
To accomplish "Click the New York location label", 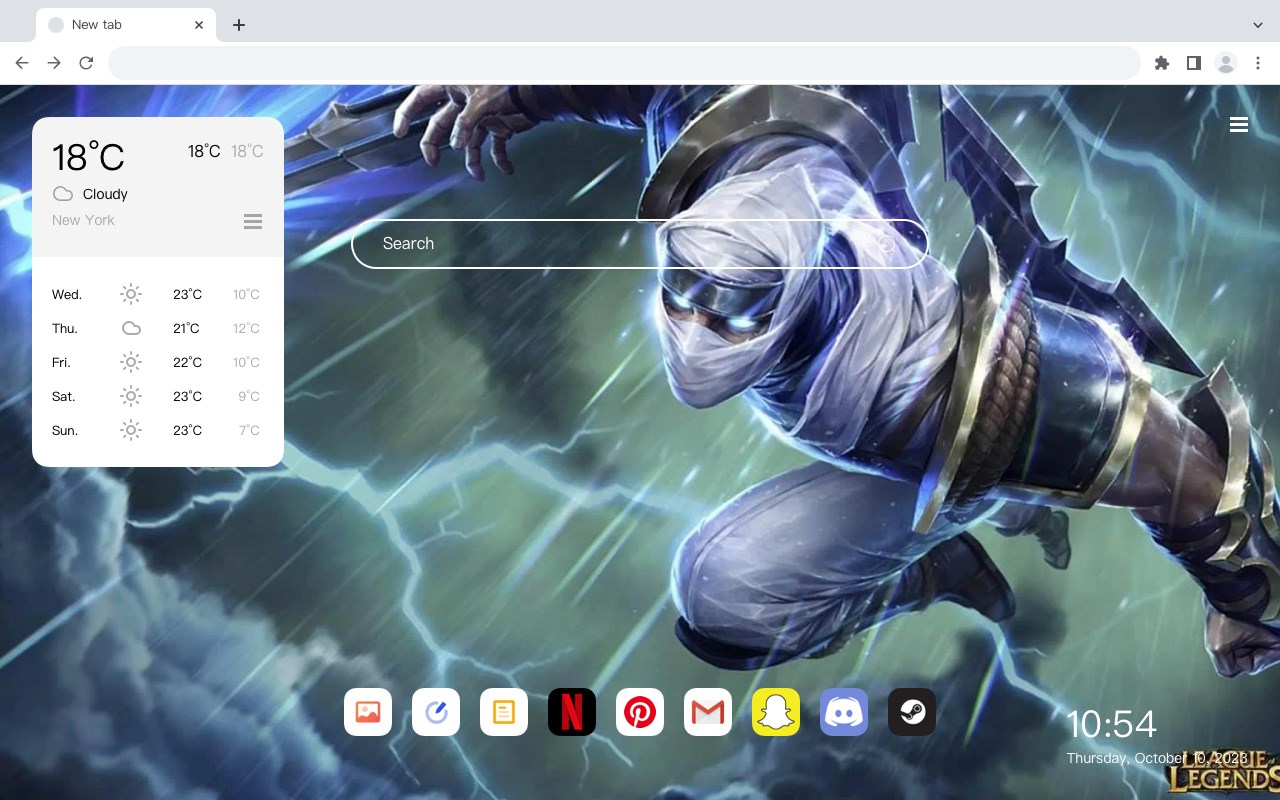I will pos(83,220).
